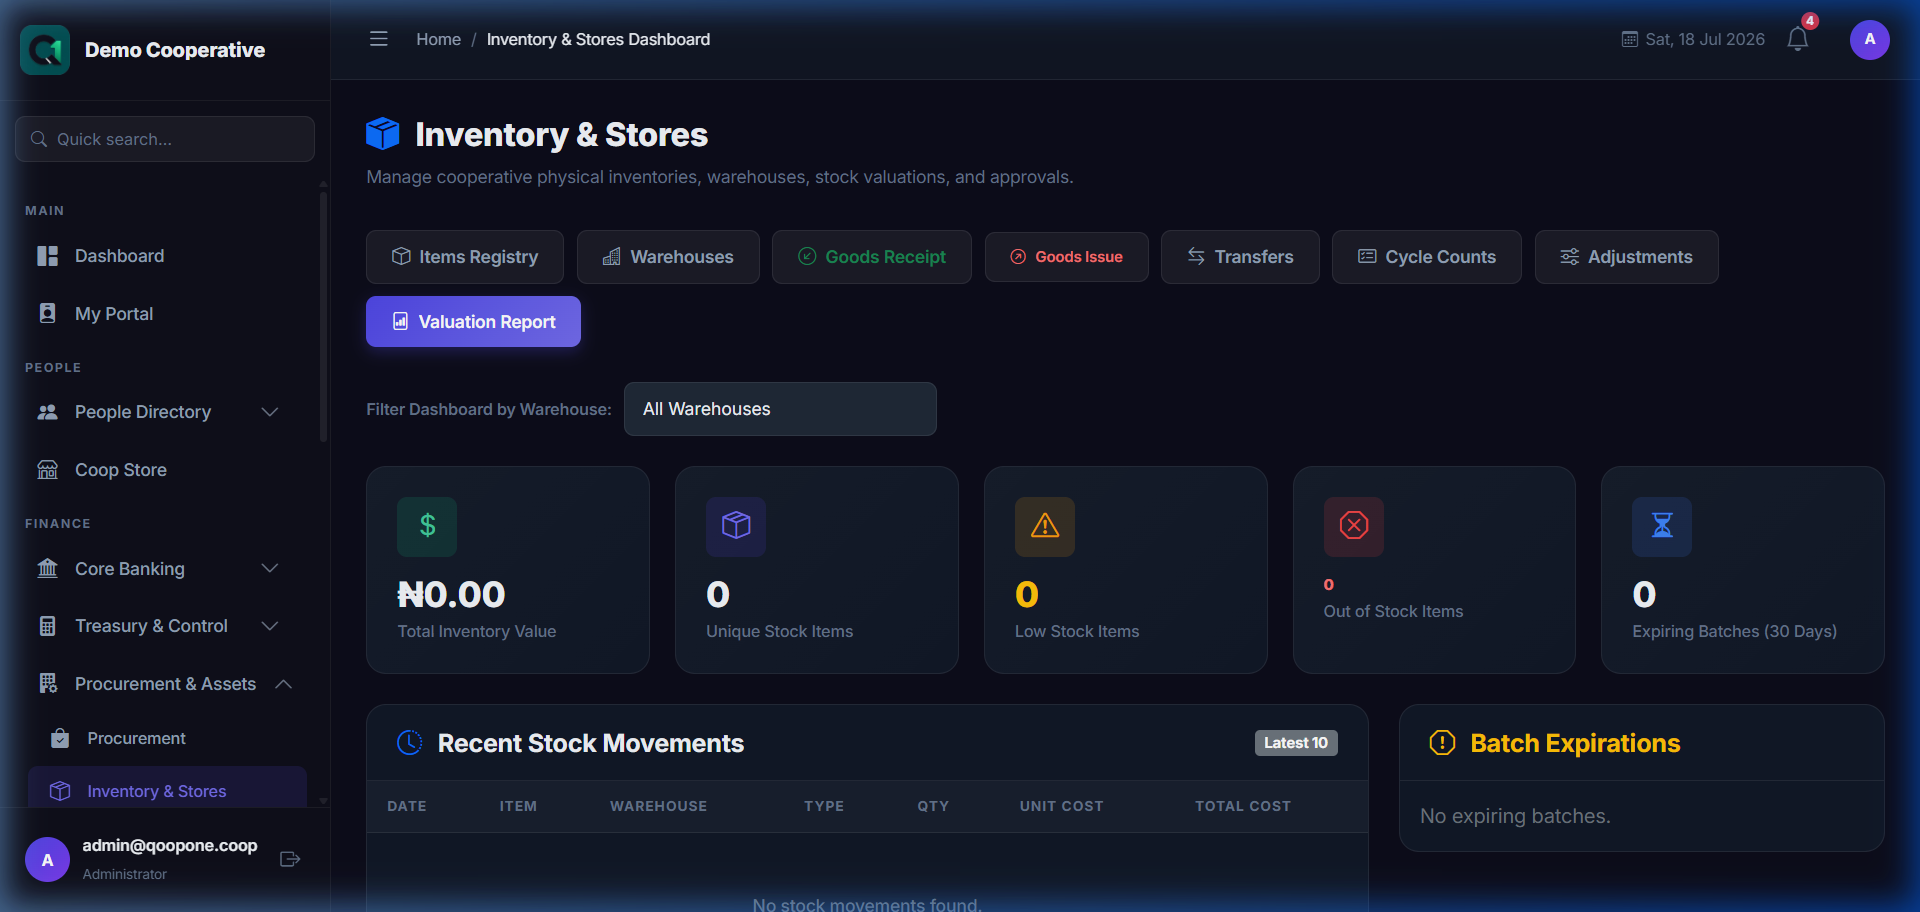Click the warning triangle on Low Stock Items card

coord(1045,526)
